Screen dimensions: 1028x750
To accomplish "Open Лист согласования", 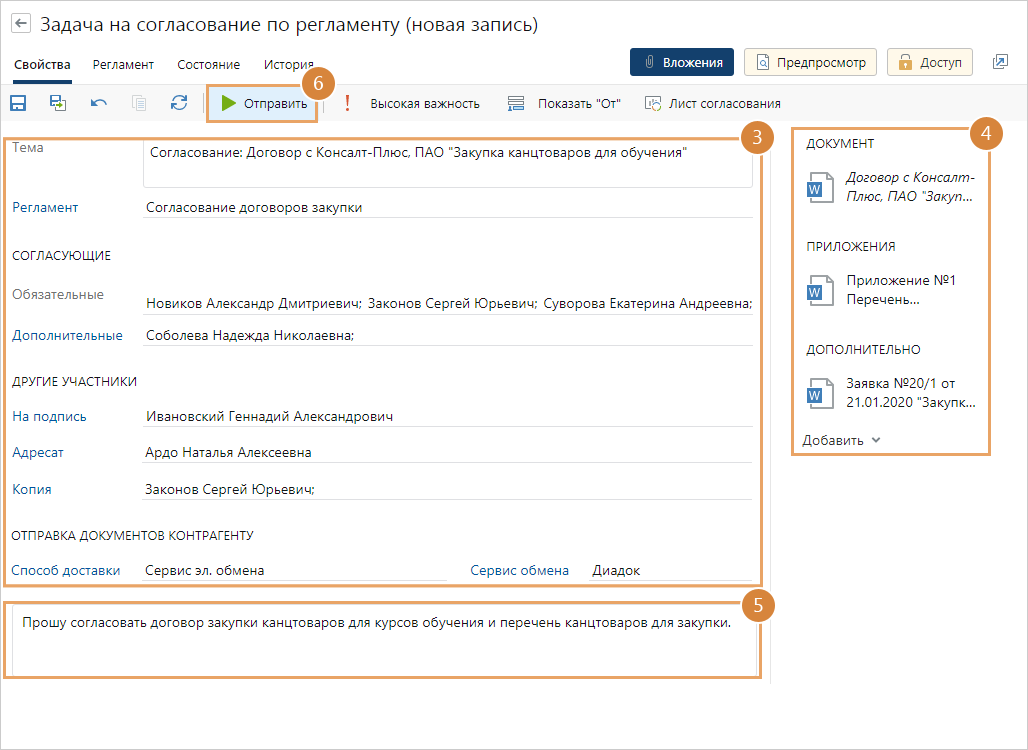I will 713,103.
